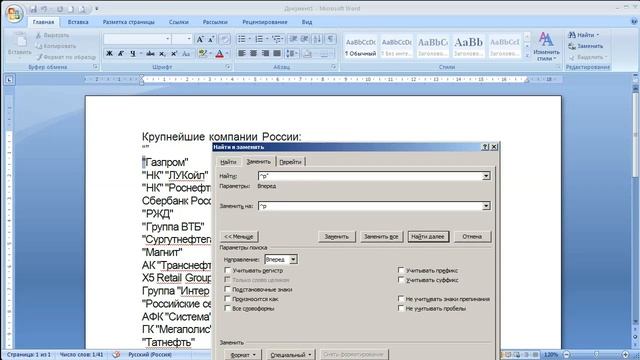640x360 pixels.
Task: Open the font size dropdown
Action: 189,39
